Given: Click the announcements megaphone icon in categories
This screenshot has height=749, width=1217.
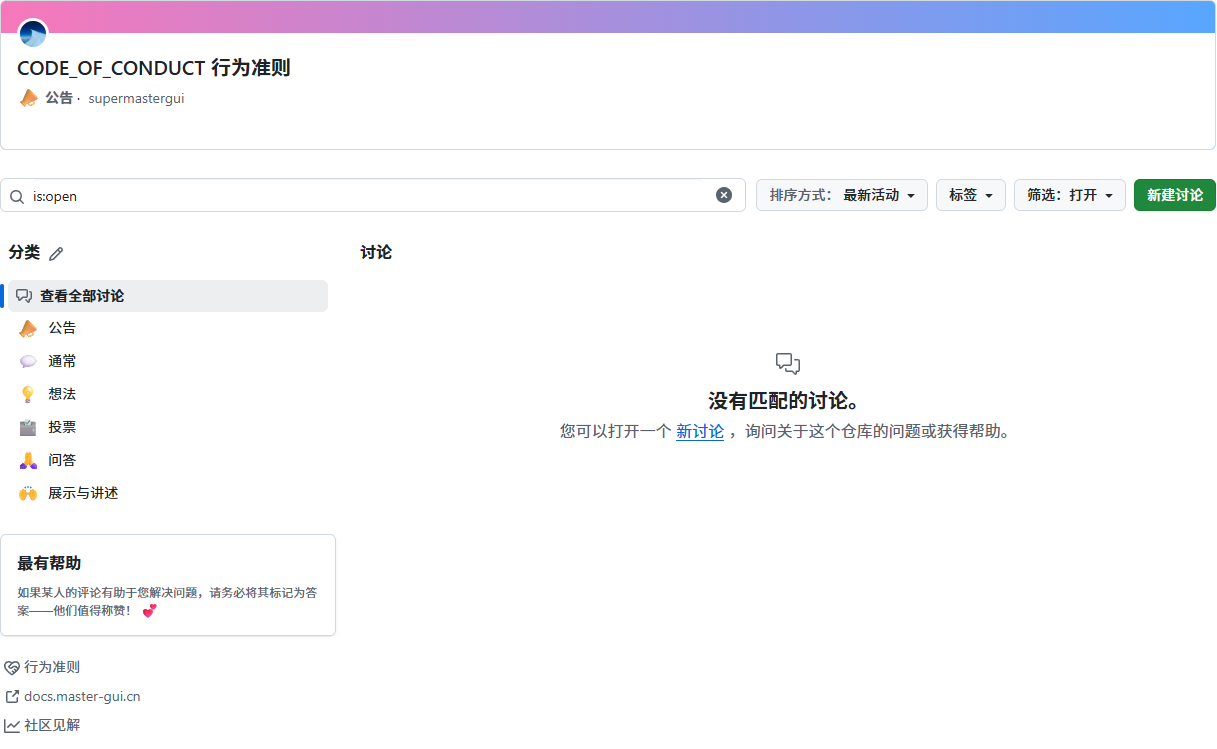Looking at the screenshot, I should [x=28, y=328].
